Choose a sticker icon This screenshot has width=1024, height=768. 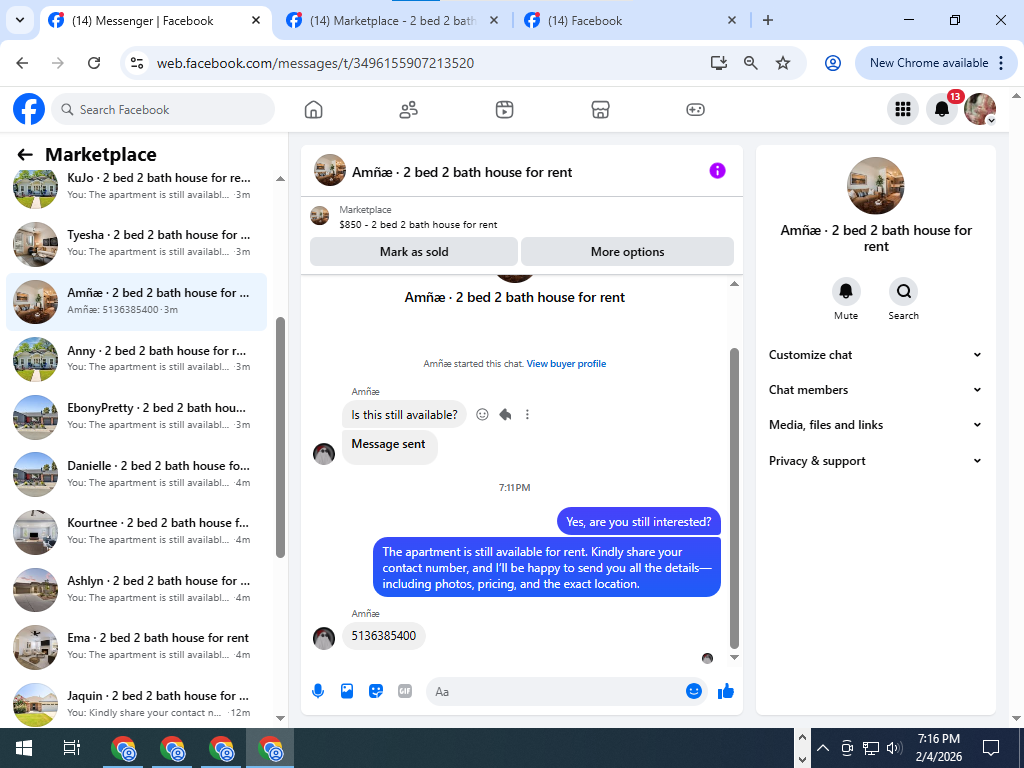pyautogui.click(x=376, y=691)
